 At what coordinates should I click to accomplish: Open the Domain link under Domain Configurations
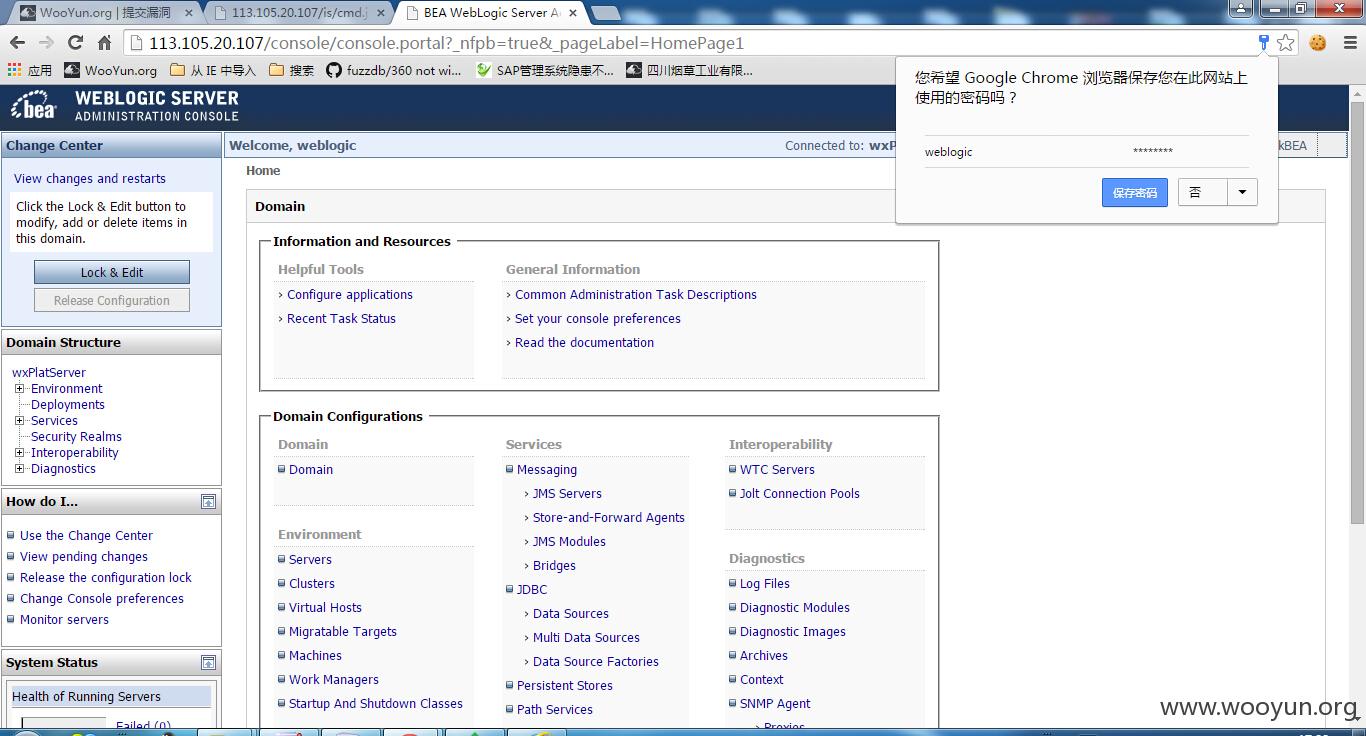(x=311, y=470)
